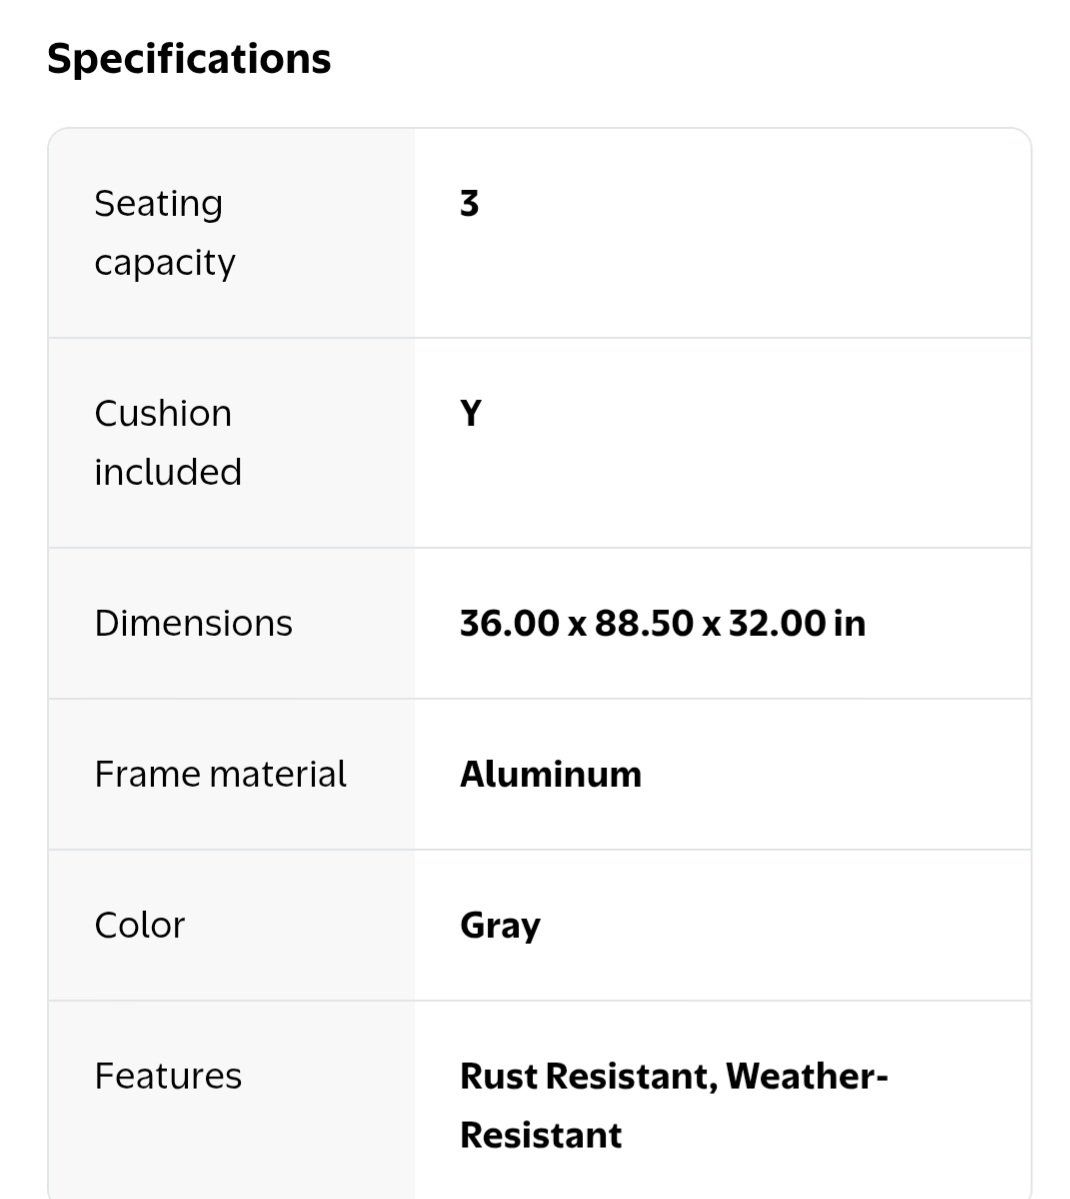Click the Gray color value
1070x1199 pixels.
coord(500,927)
